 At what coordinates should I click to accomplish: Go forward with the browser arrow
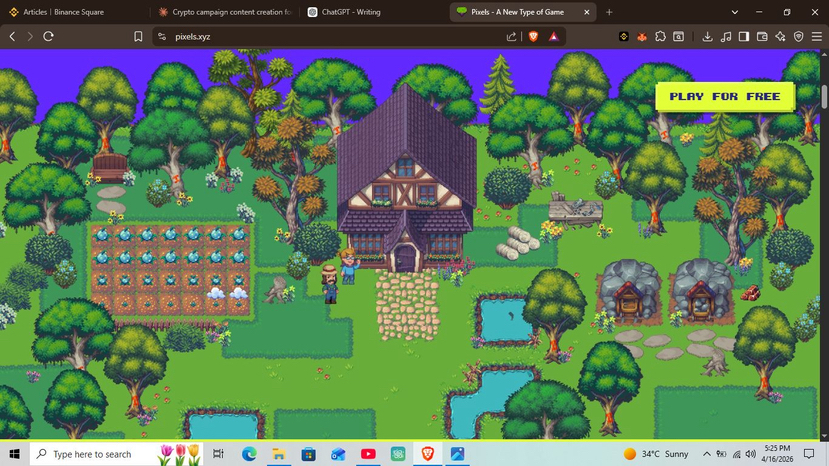[30, 36]
